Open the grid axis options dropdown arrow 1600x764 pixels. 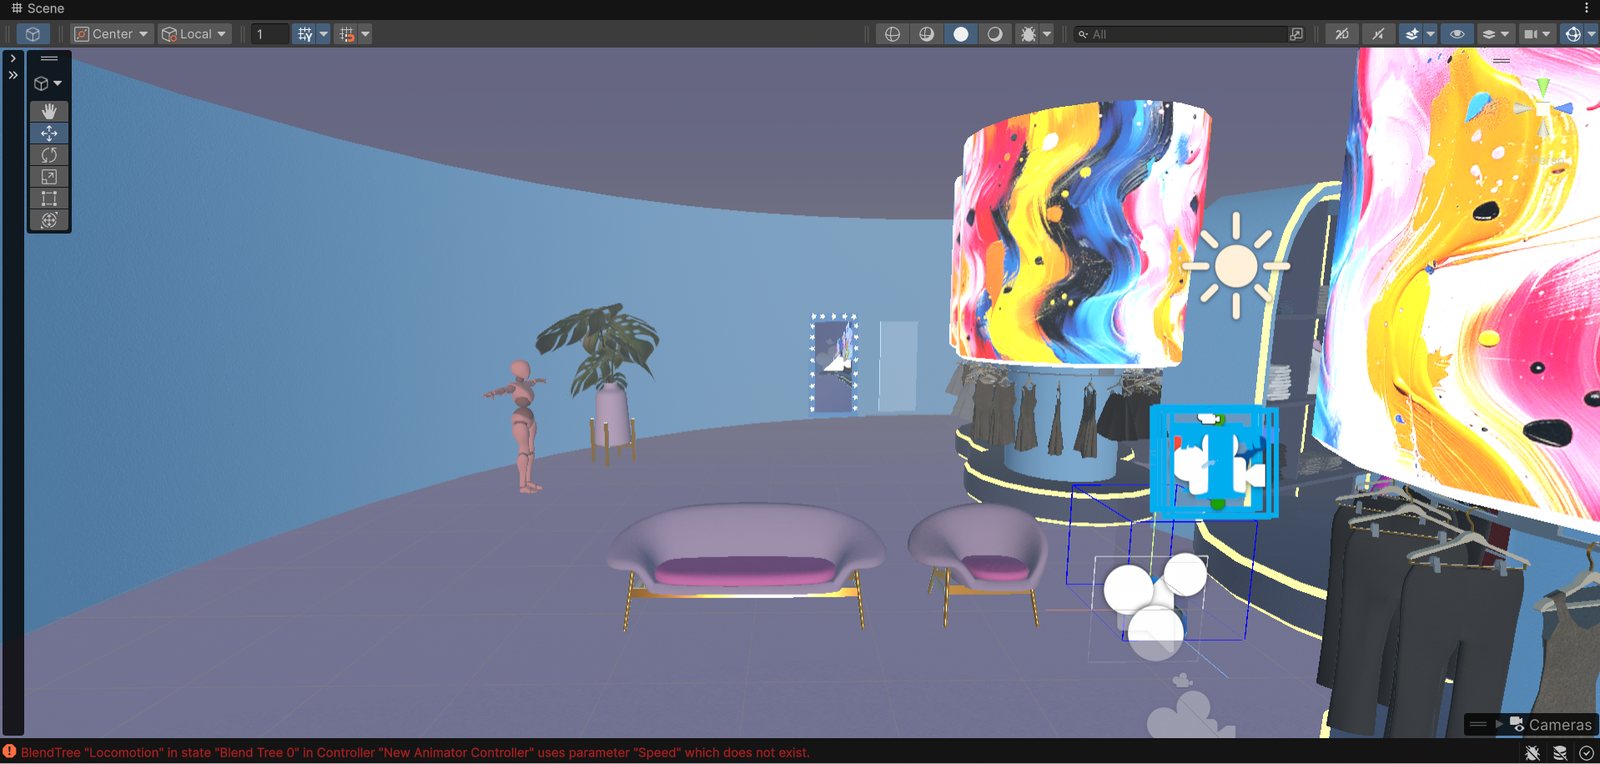click(x=323, y=34)
